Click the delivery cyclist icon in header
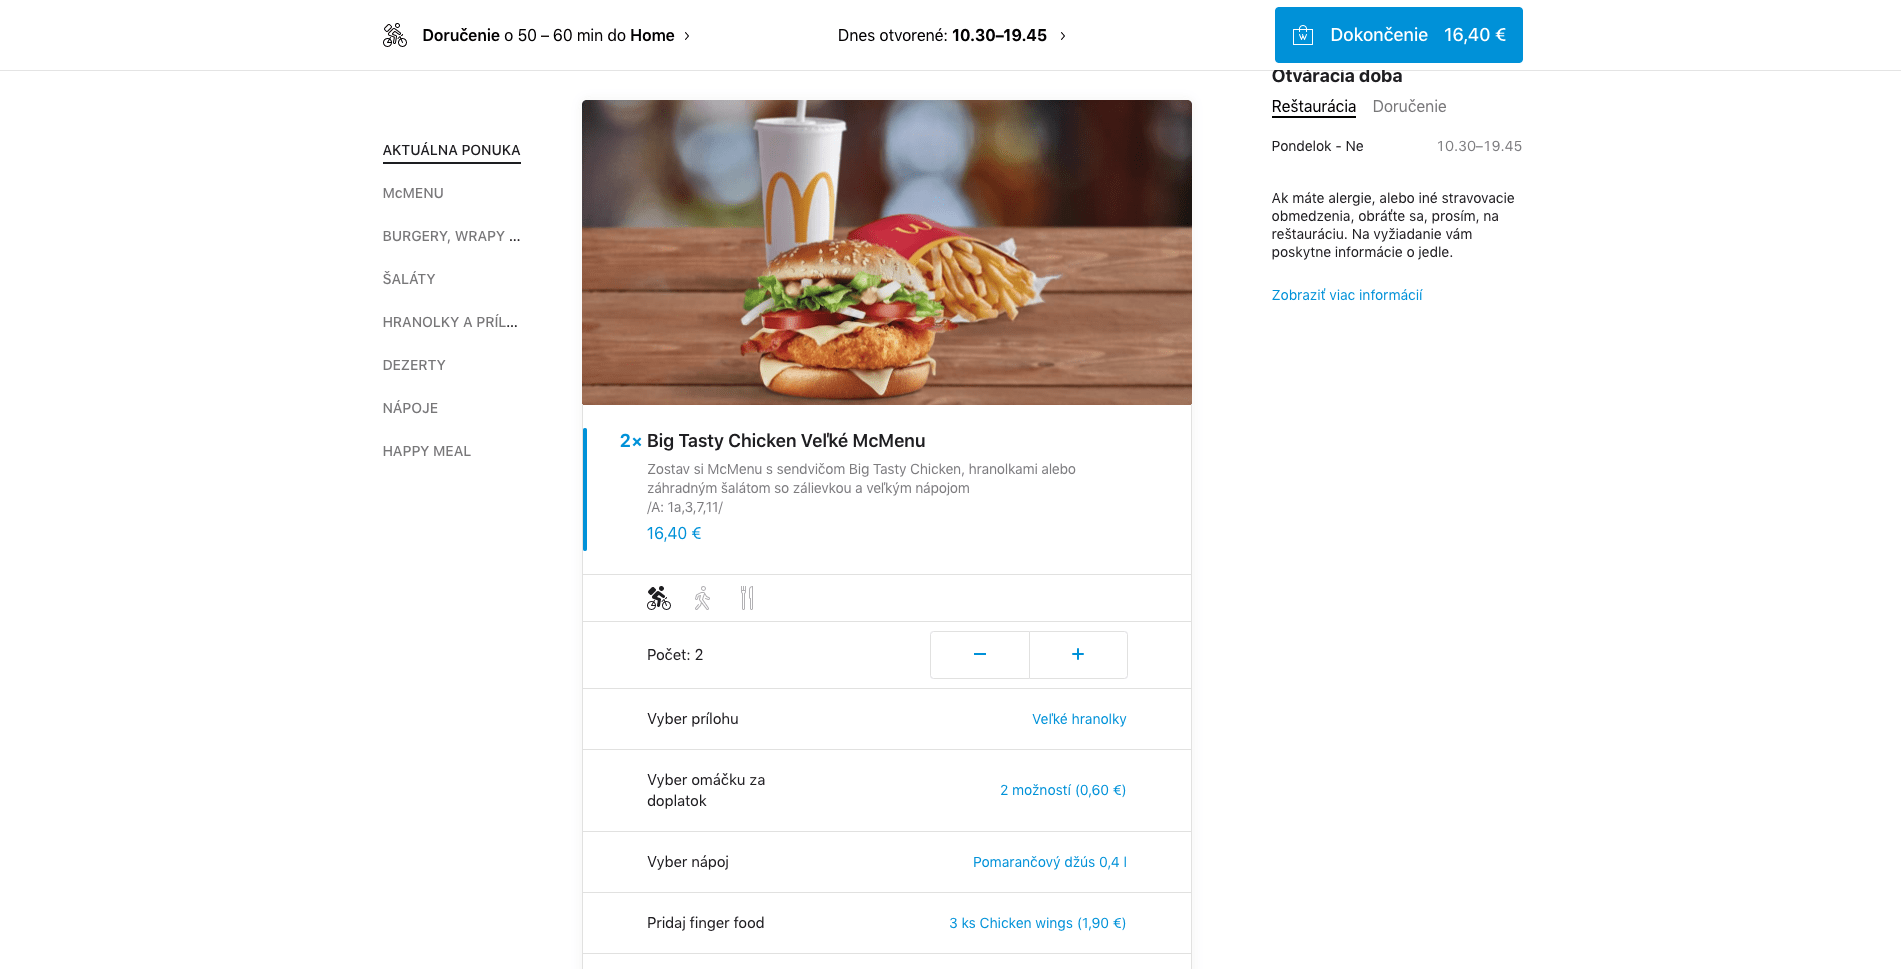1901x969 pixels. click(x=395, y=35)
